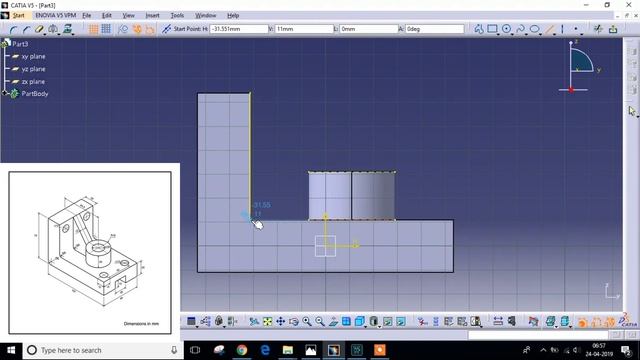Image resolution: width=640 pixels, height=360 pixels.
Task: Select the zx plane tree item
Action: 33,82
